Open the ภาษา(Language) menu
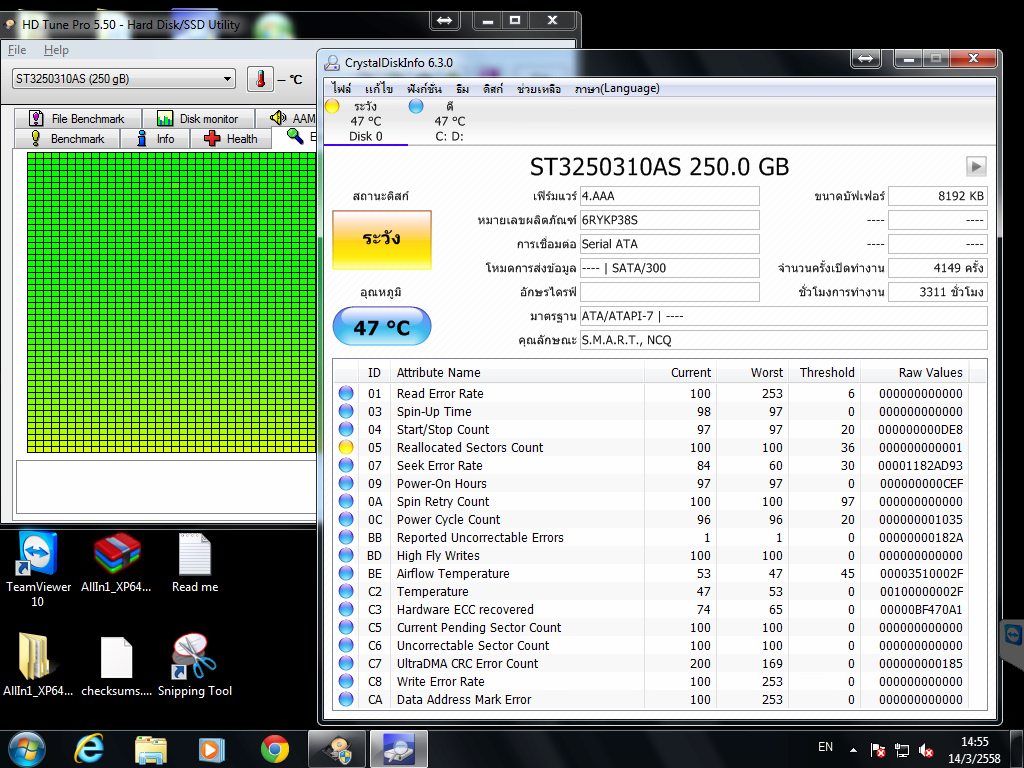The image size is (1024, 768). (617, 88)
